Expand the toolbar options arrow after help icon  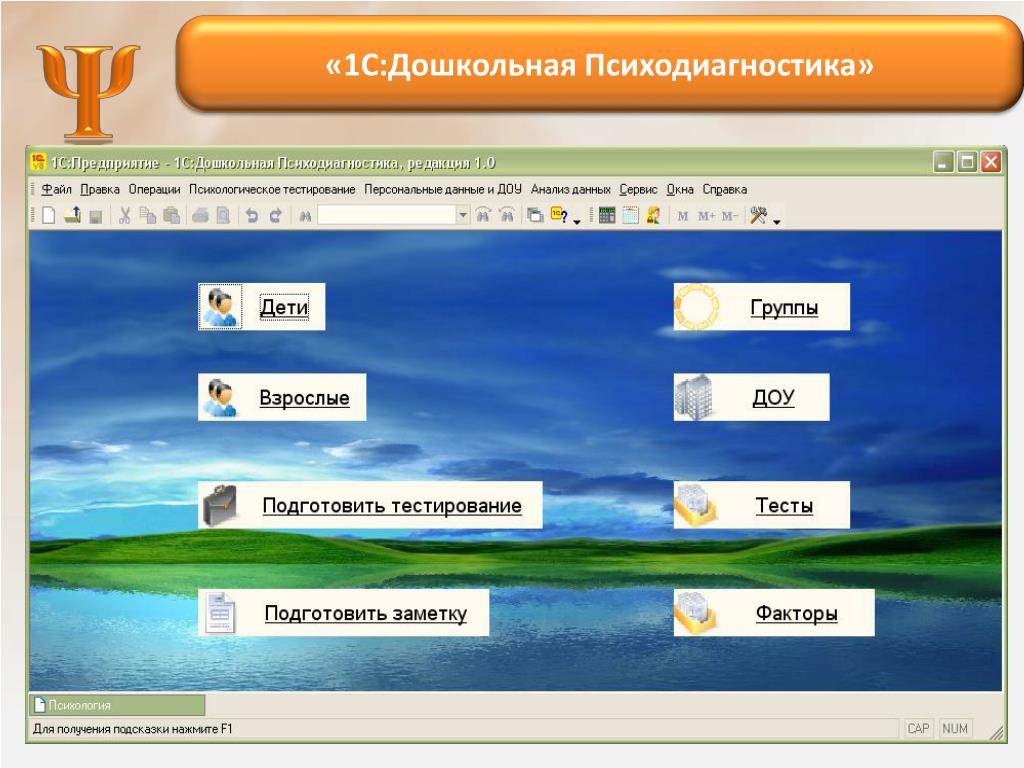pos(577,222)
